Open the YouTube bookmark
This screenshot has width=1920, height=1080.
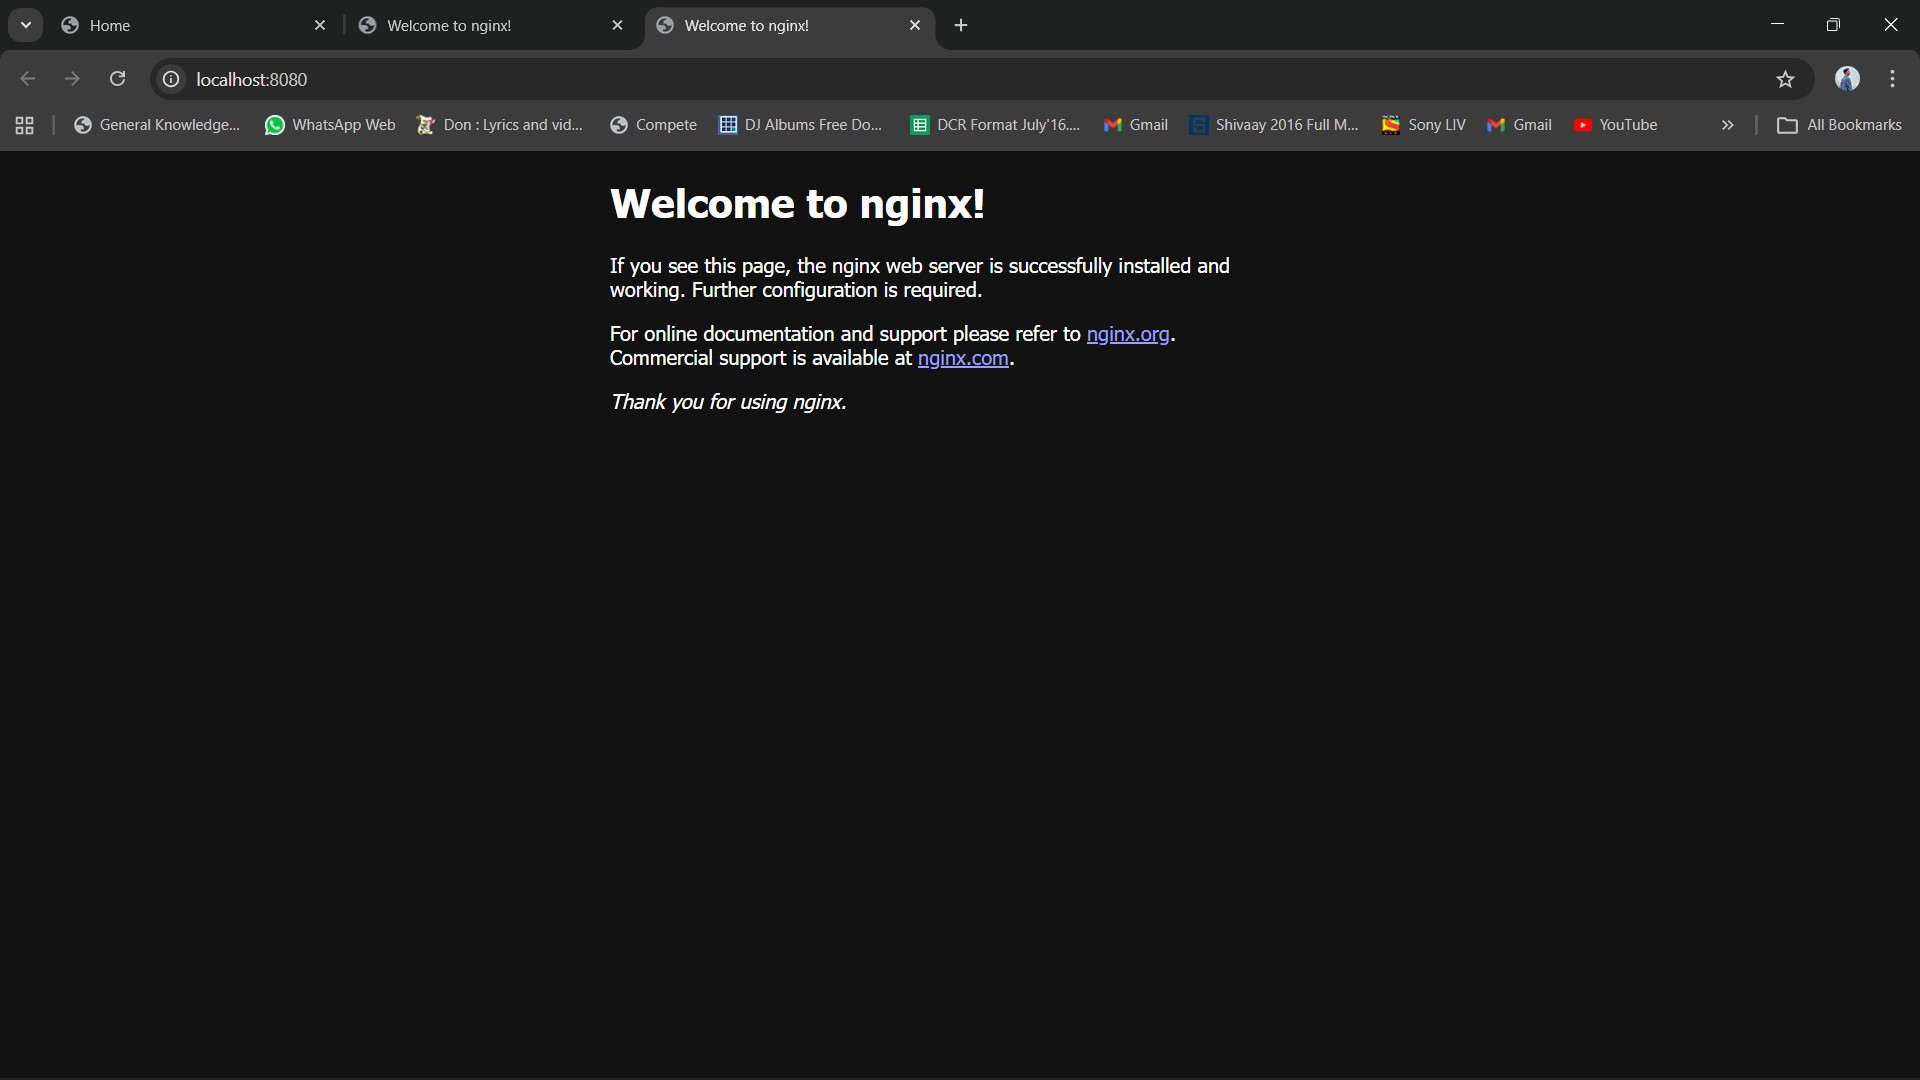[x=1615, y=125]
